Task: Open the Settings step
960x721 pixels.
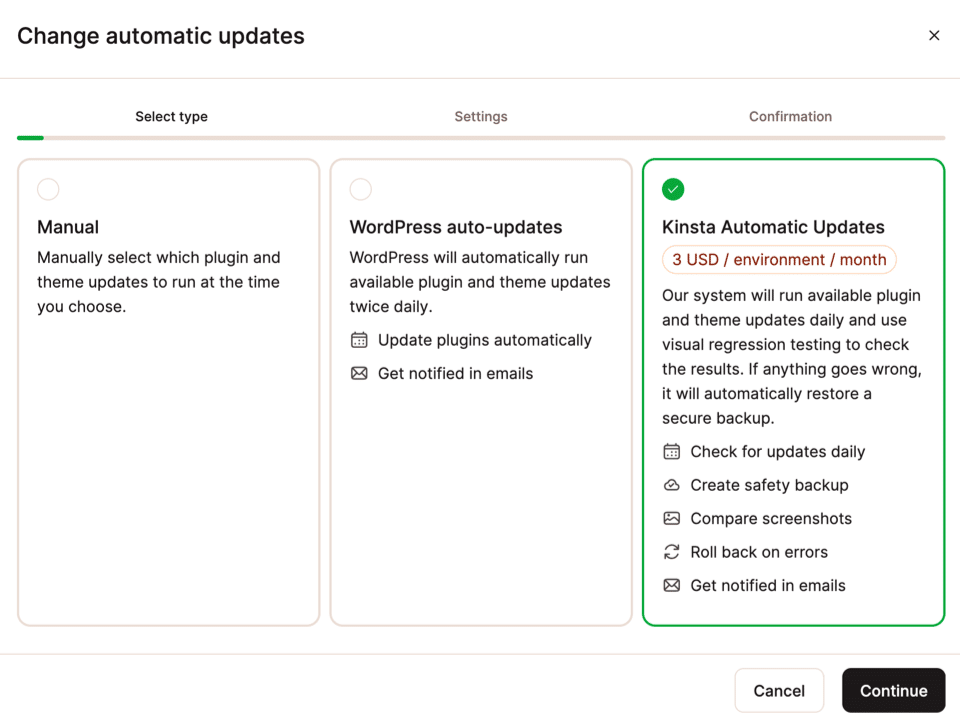Action: coord(481,116)
